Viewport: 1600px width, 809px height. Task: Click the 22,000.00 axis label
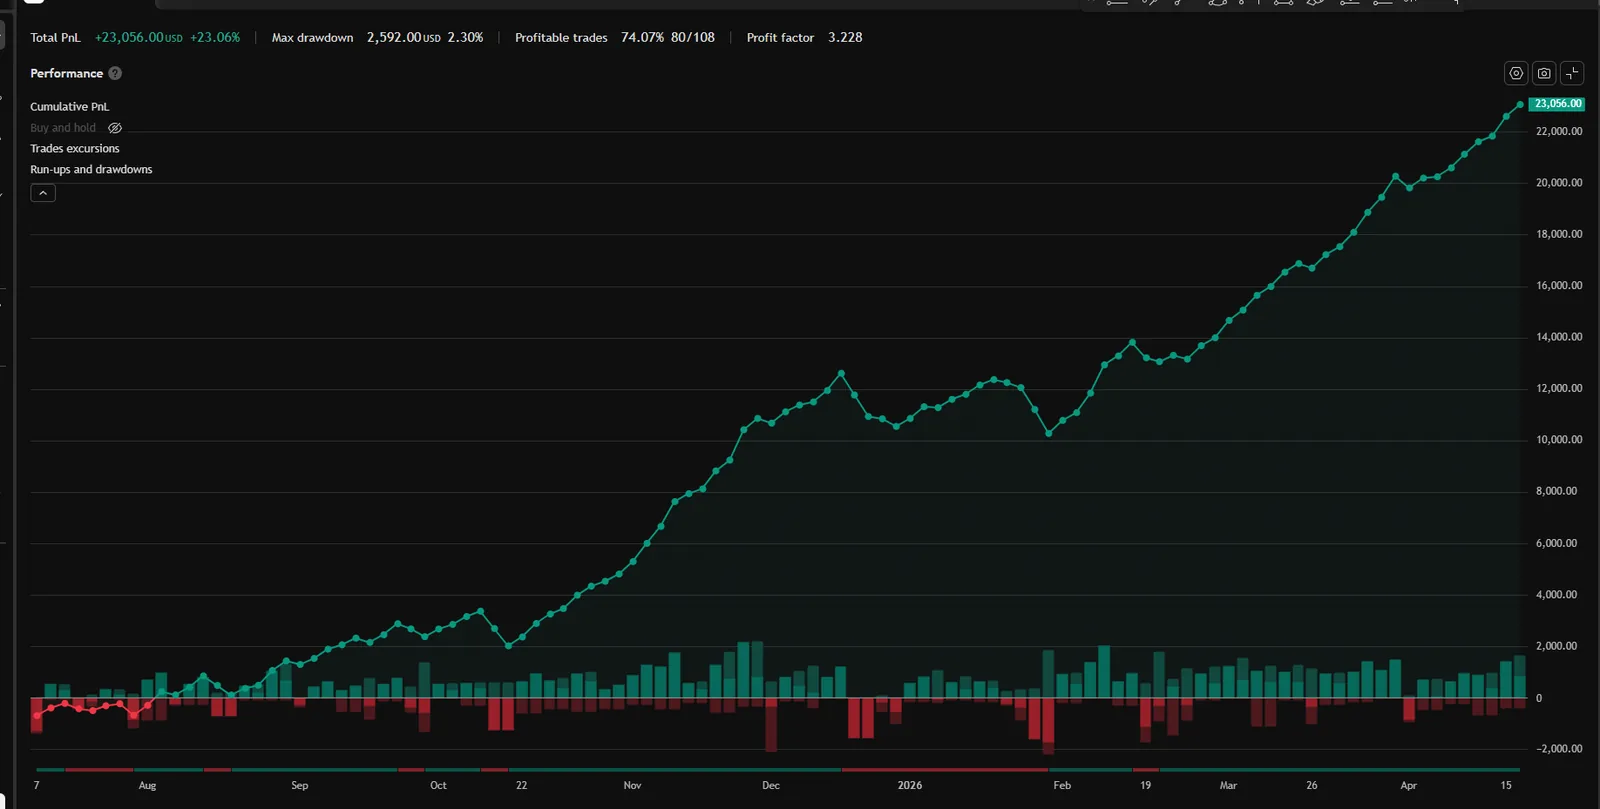[1559, 131]
